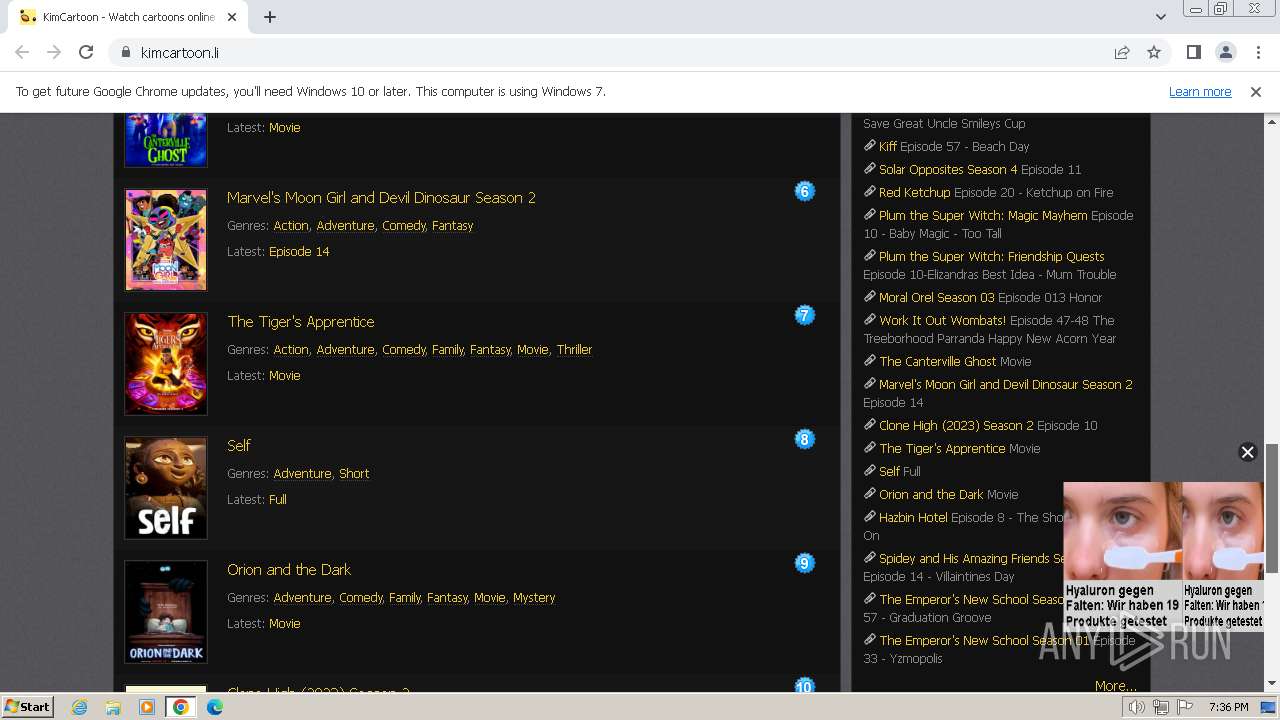The height and width of the screenshot is (720, 1280).
Task: Open The Canterville Ghost sidebar link
Action: [938, 361]
